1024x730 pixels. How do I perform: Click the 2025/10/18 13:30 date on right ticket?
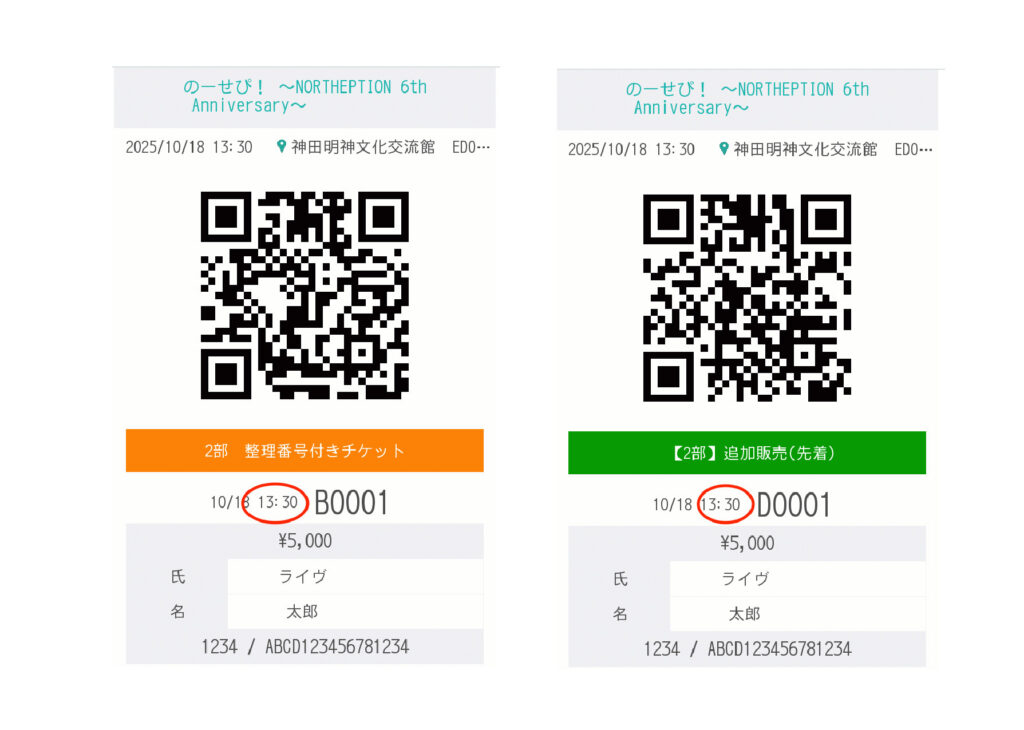[x=632, y=150]
